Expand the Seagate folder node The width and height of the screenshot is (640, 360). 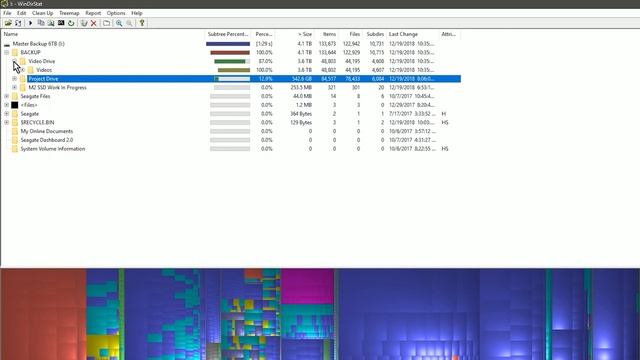(7, 114)
